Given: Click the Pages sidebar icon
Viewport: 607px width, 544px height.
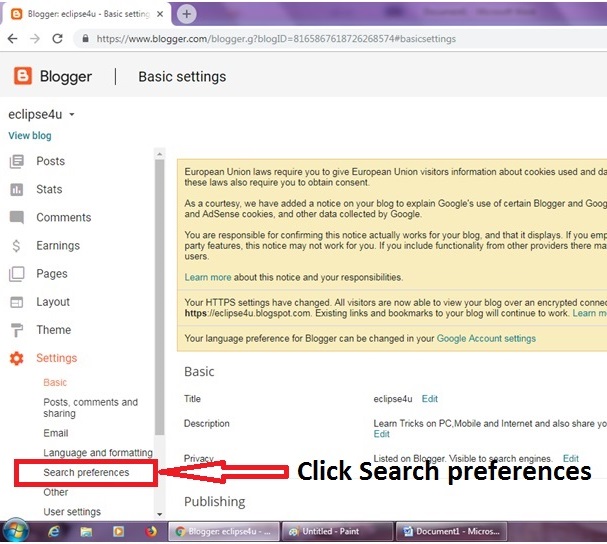Looking at the screenshot, I should 17,274.
